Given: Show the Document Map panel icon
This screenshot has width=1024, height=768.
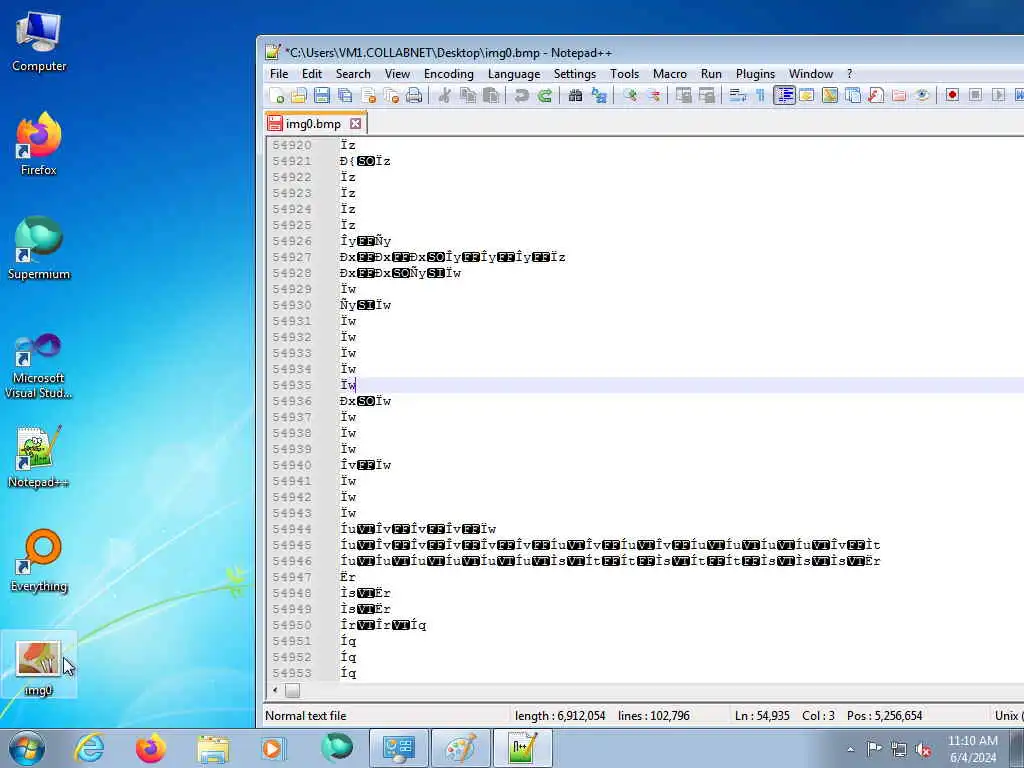Looking at the screenshot, I should tap(829, 96).
